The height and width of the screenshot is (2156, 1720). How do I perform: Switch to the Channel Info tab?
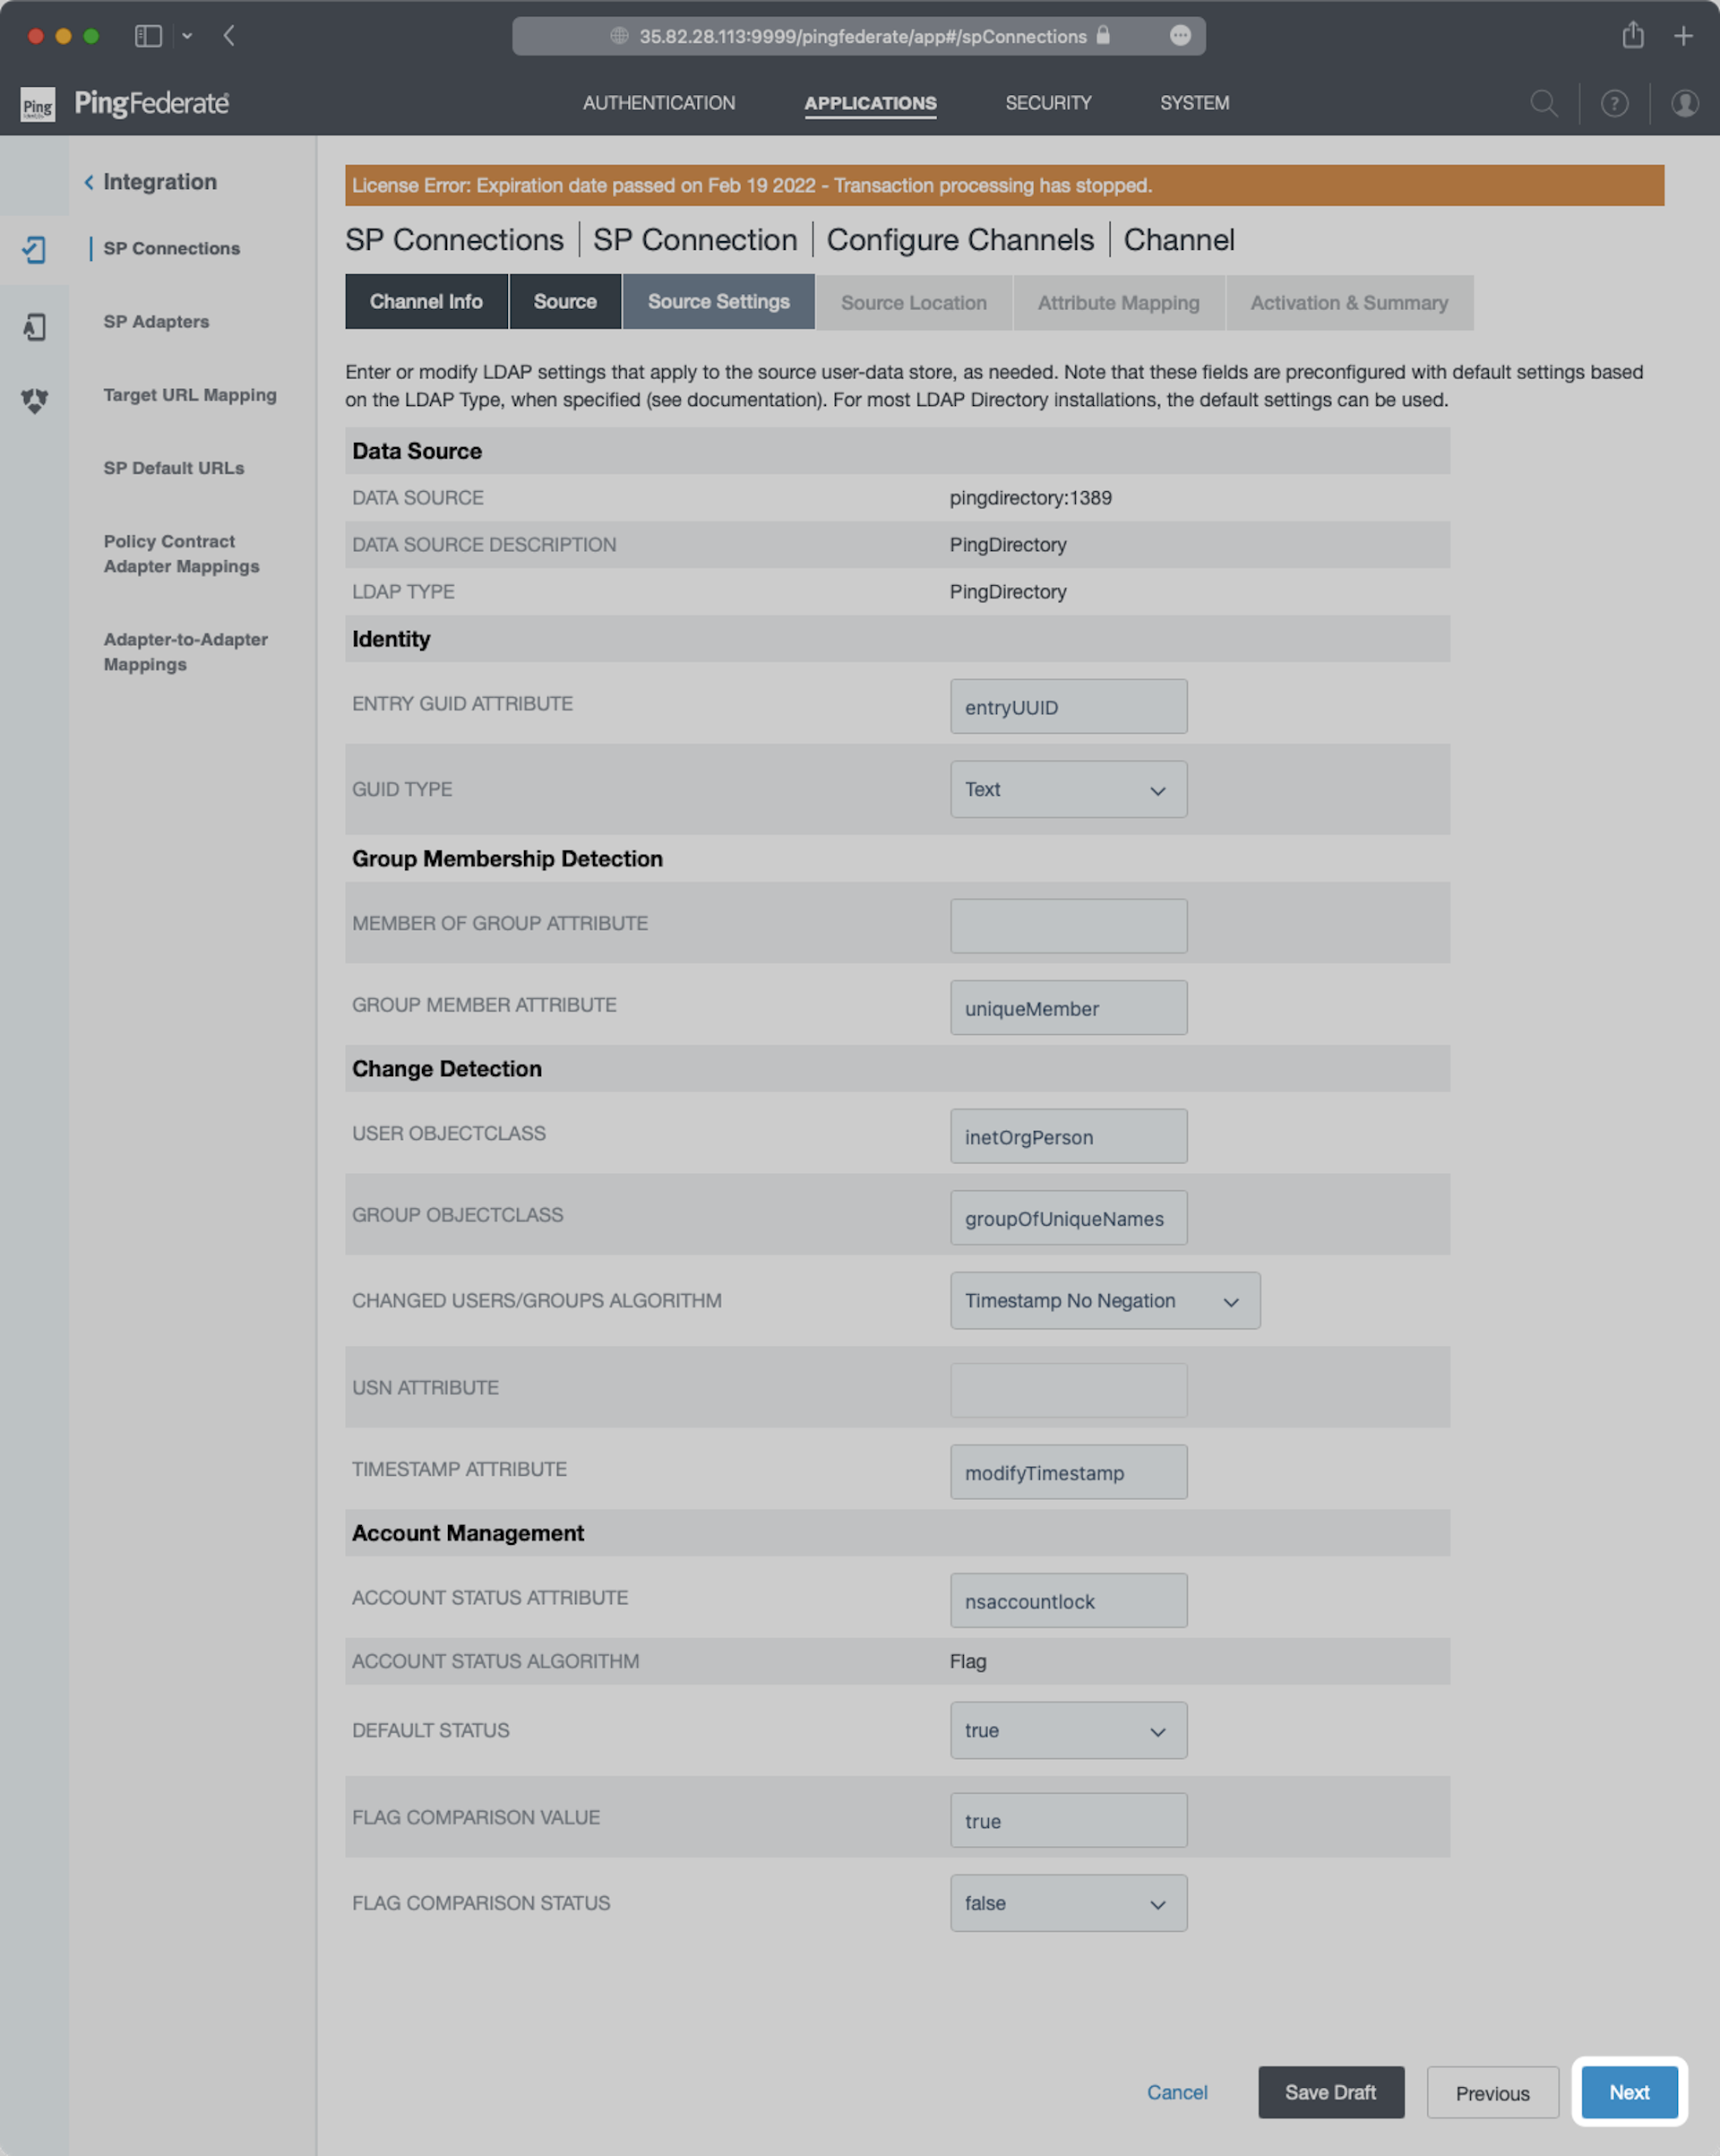(426, 302)
